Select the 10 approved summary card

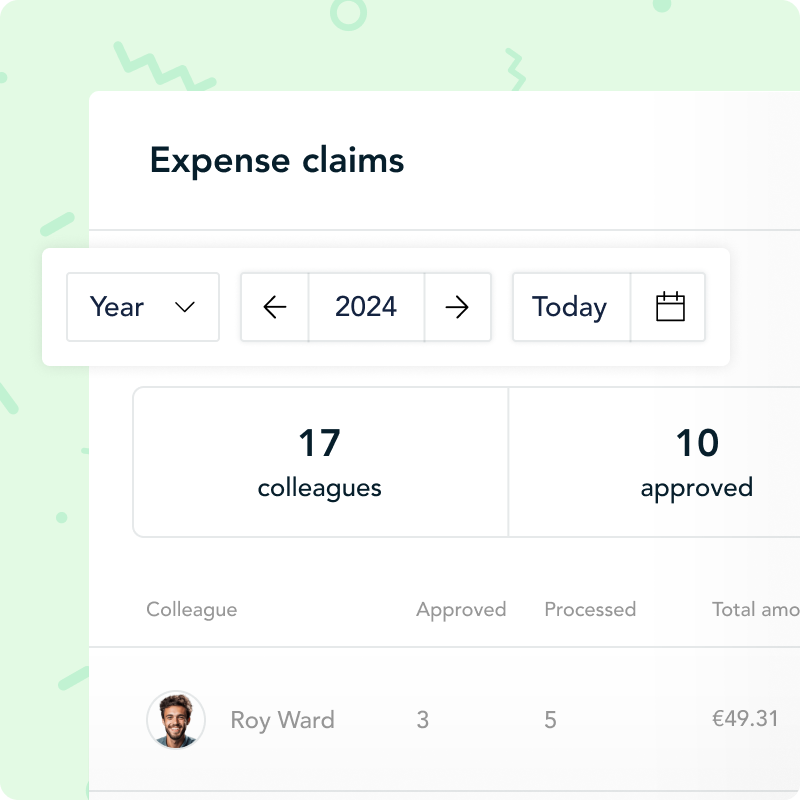696,462
